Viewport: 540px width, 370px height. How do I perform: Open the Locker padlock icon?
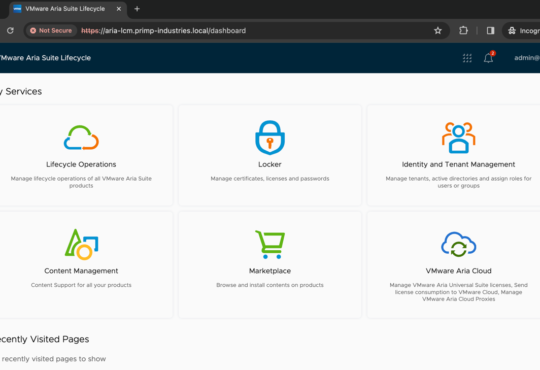pos(270,137)
